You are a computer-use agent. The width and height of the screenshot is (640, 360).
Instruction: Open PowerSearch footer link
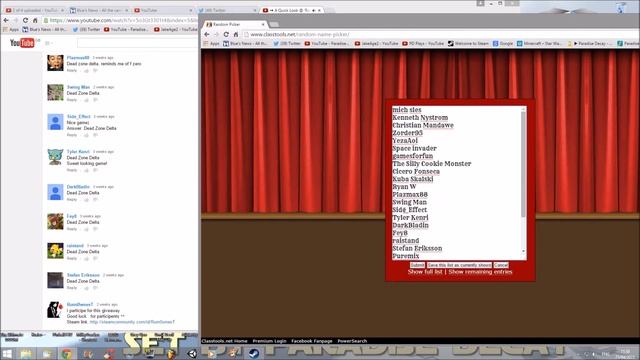(352, 341)
